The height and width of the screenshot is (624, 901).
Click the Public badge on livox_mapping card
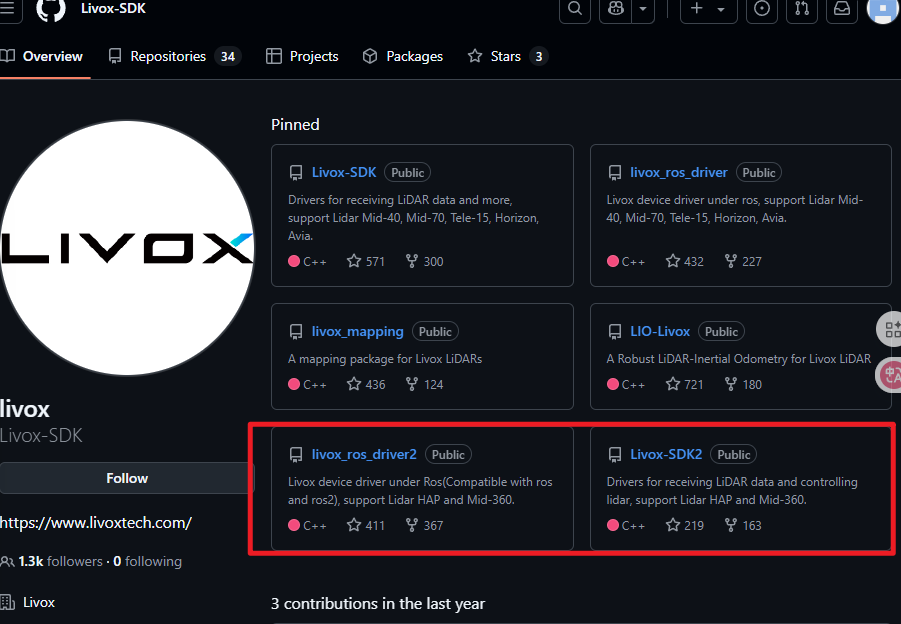[x=435, y=332]
